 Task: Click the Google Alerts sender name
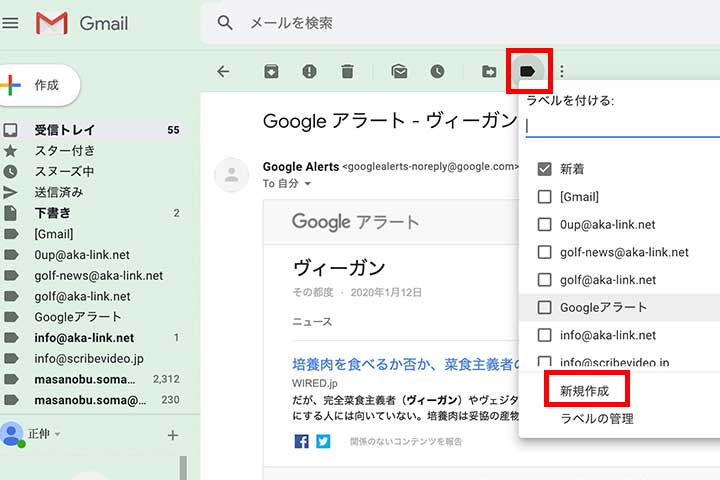[301, 166]
